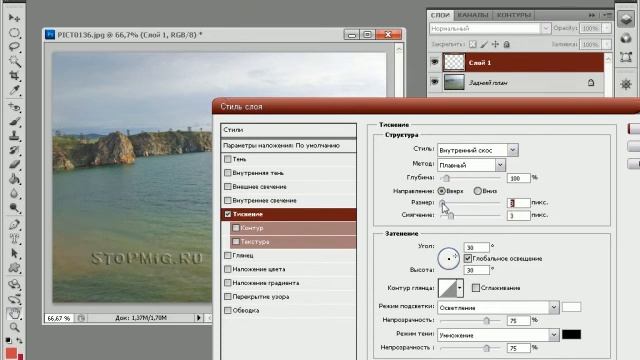640x360 pixels.
Task: Select the Clone Stamp tool
Action: [x=14, y=136]
